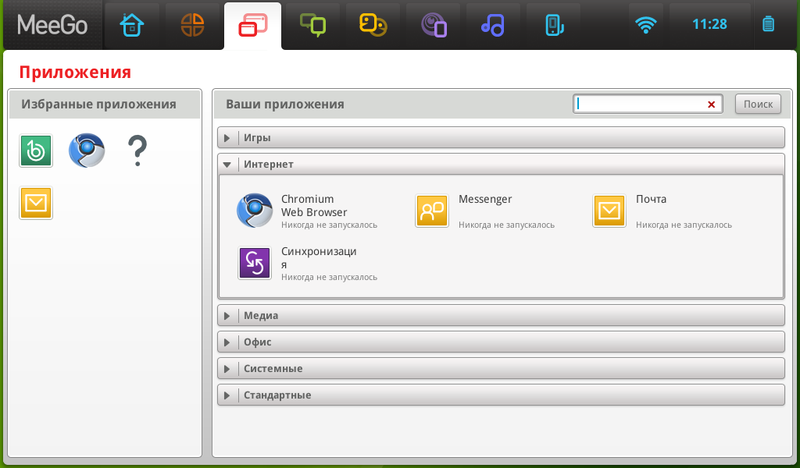
Task: Expand the Игры category
Action: pyautogui.click(x=501, y=138)
